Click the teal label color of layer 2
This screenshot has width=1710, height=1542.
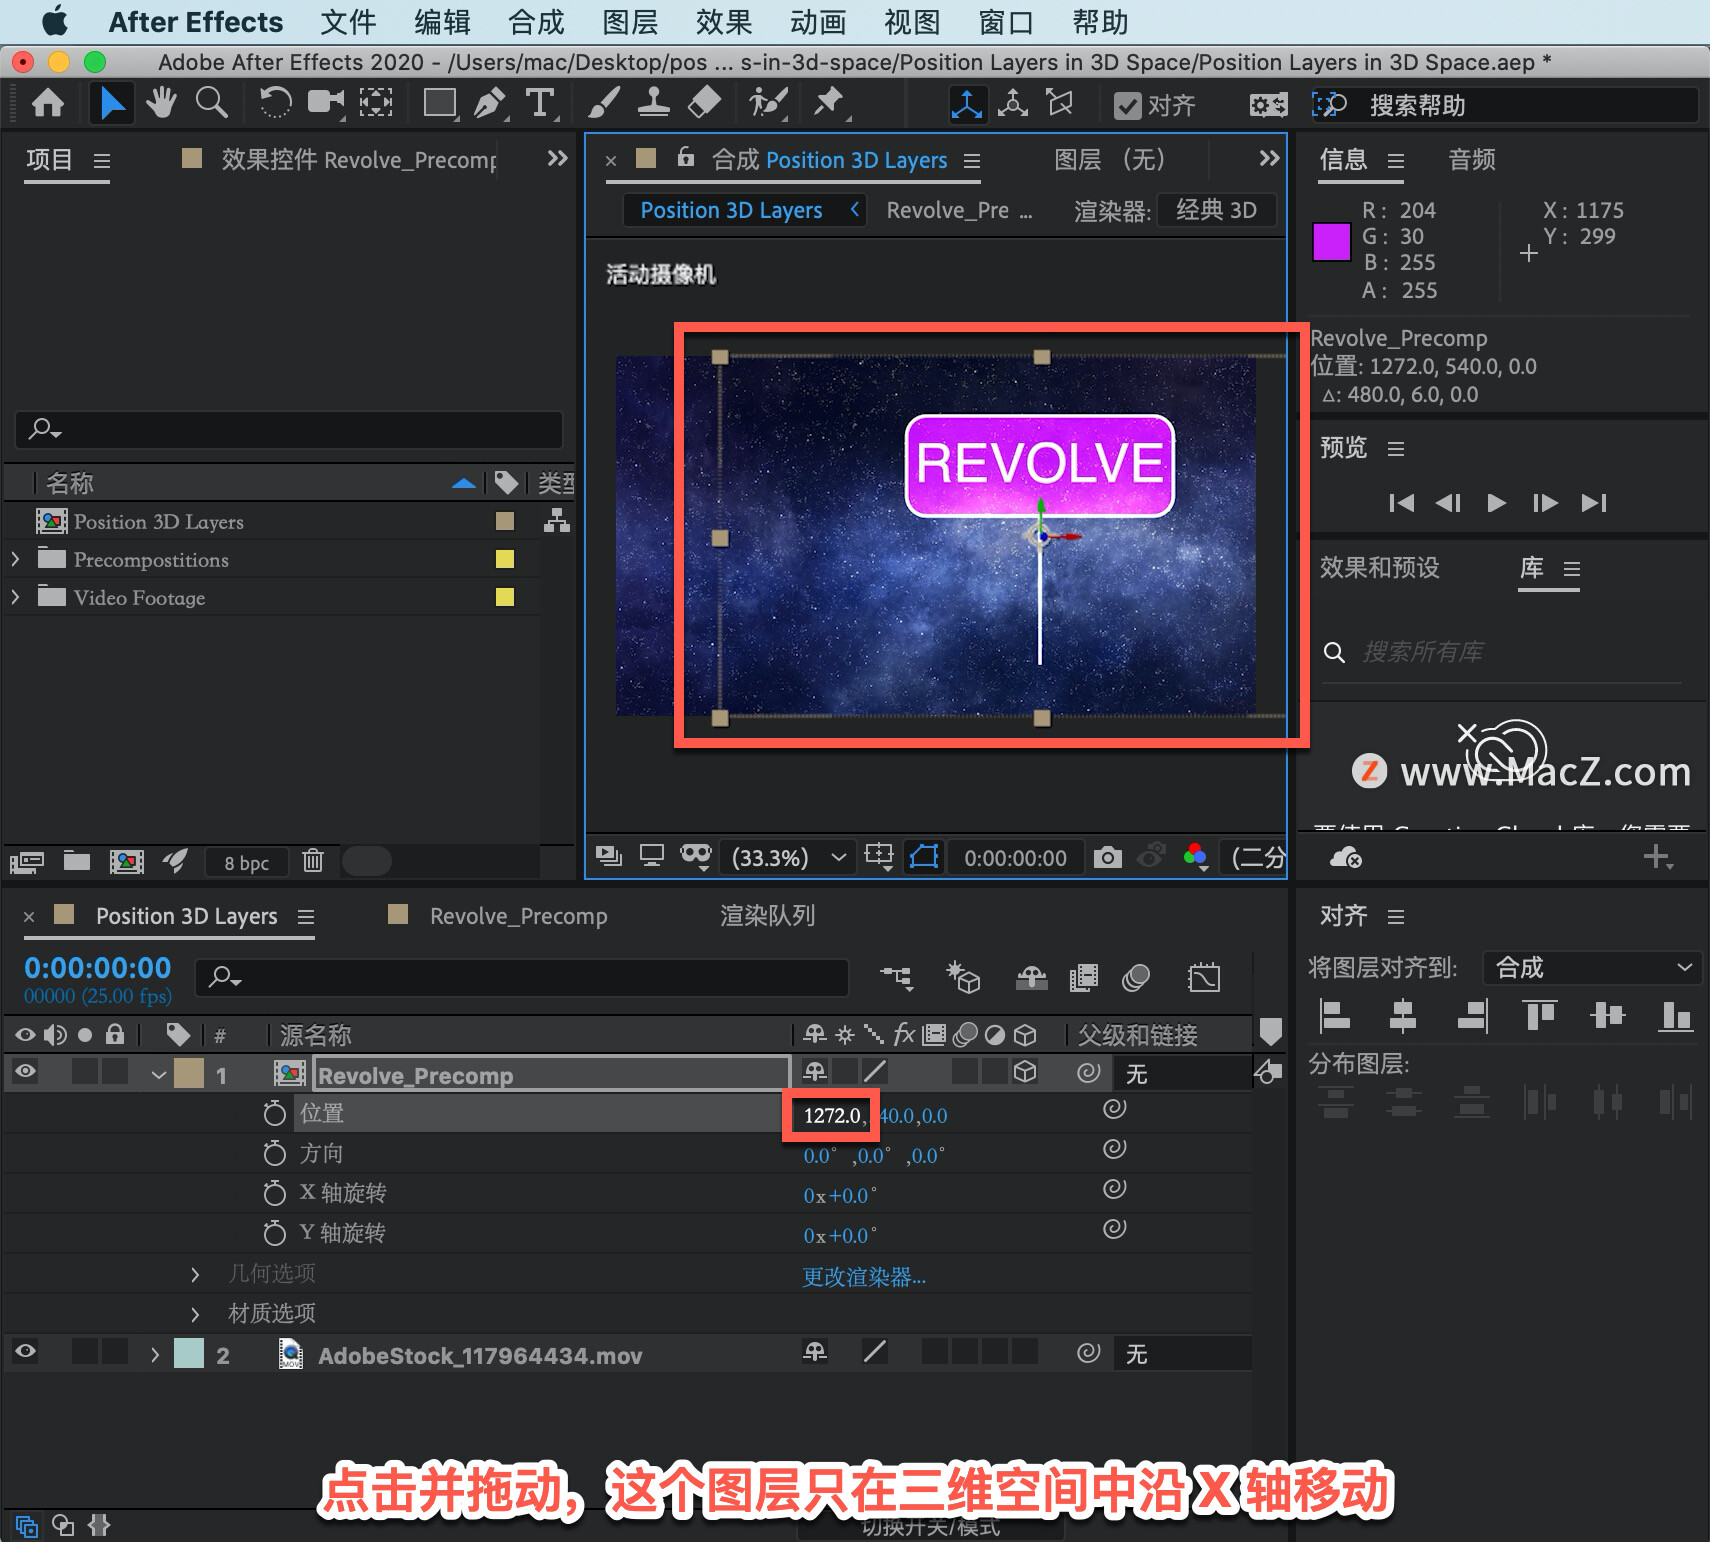click(189, 1354)
